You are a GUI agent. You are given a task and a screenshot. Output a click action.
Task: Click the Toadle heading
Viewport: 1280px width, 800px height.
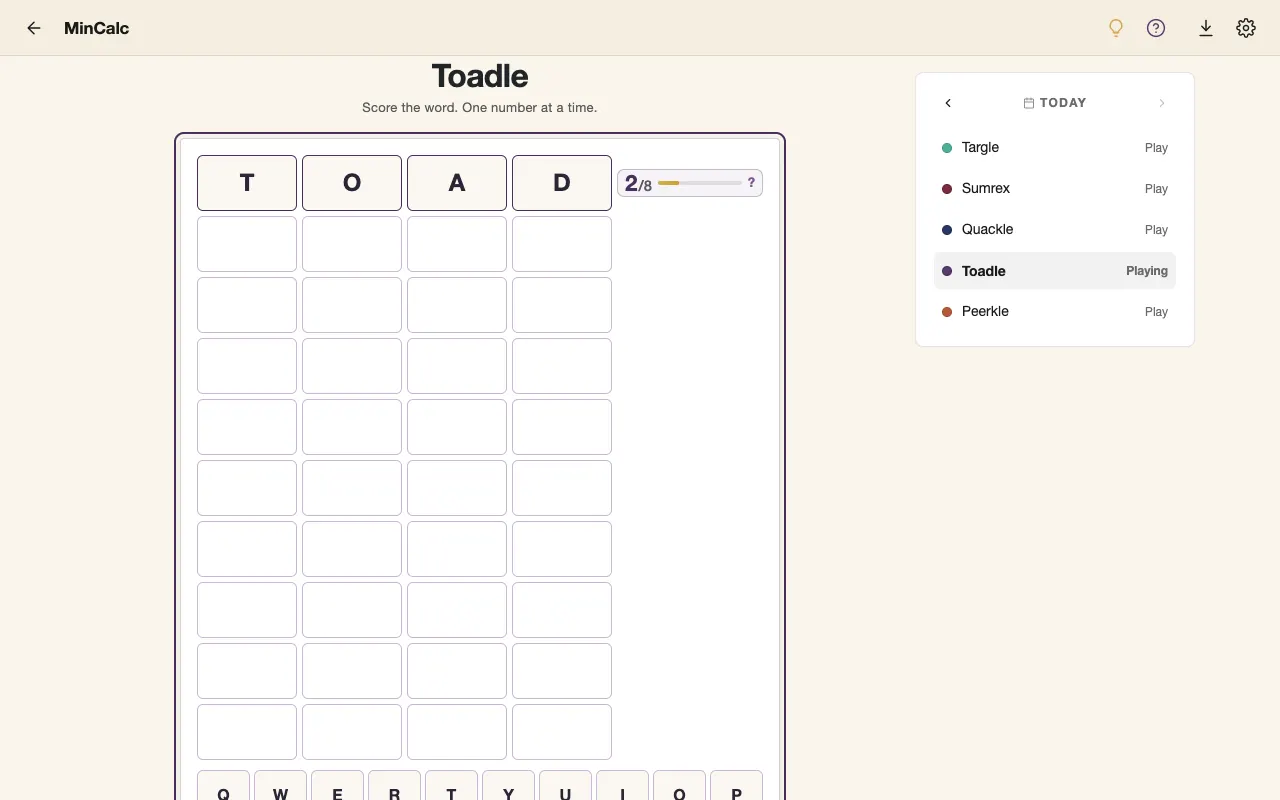pos(480,76)
